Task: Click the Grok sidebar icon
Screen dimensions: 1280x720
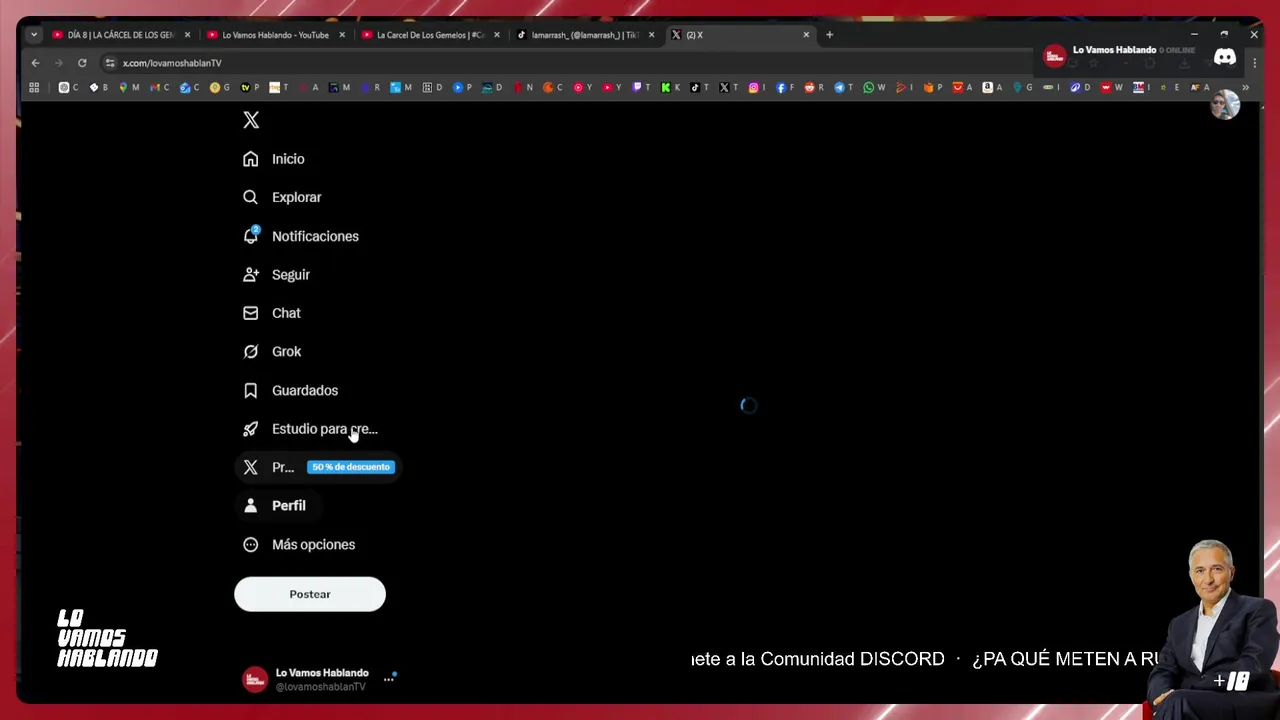Action: click(x=250, y=351)
